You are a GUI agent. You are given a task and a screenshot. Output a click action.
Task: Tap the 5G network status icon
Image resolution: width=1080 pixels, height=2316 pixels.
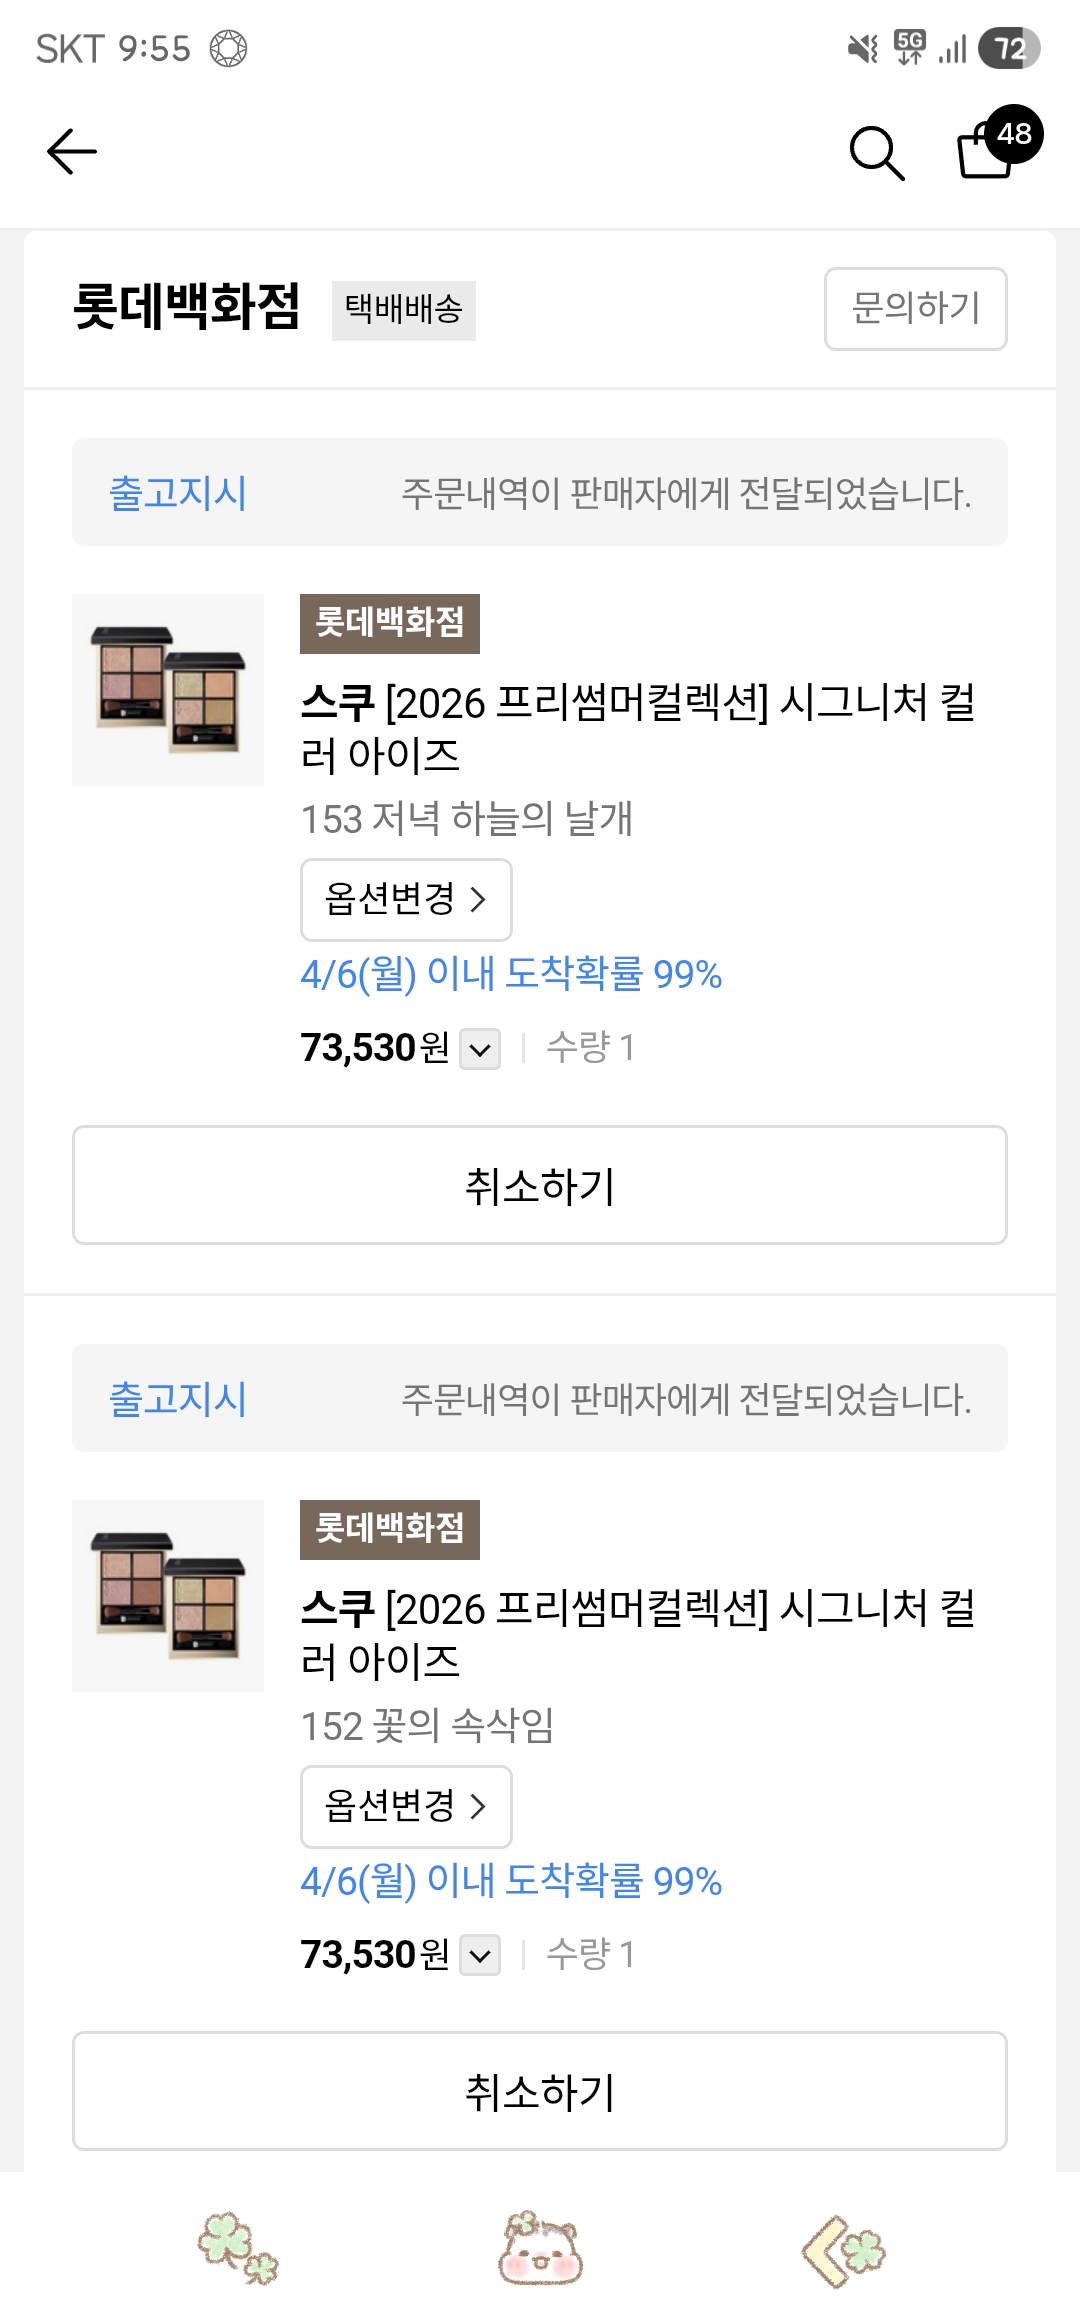click(910, 47)
